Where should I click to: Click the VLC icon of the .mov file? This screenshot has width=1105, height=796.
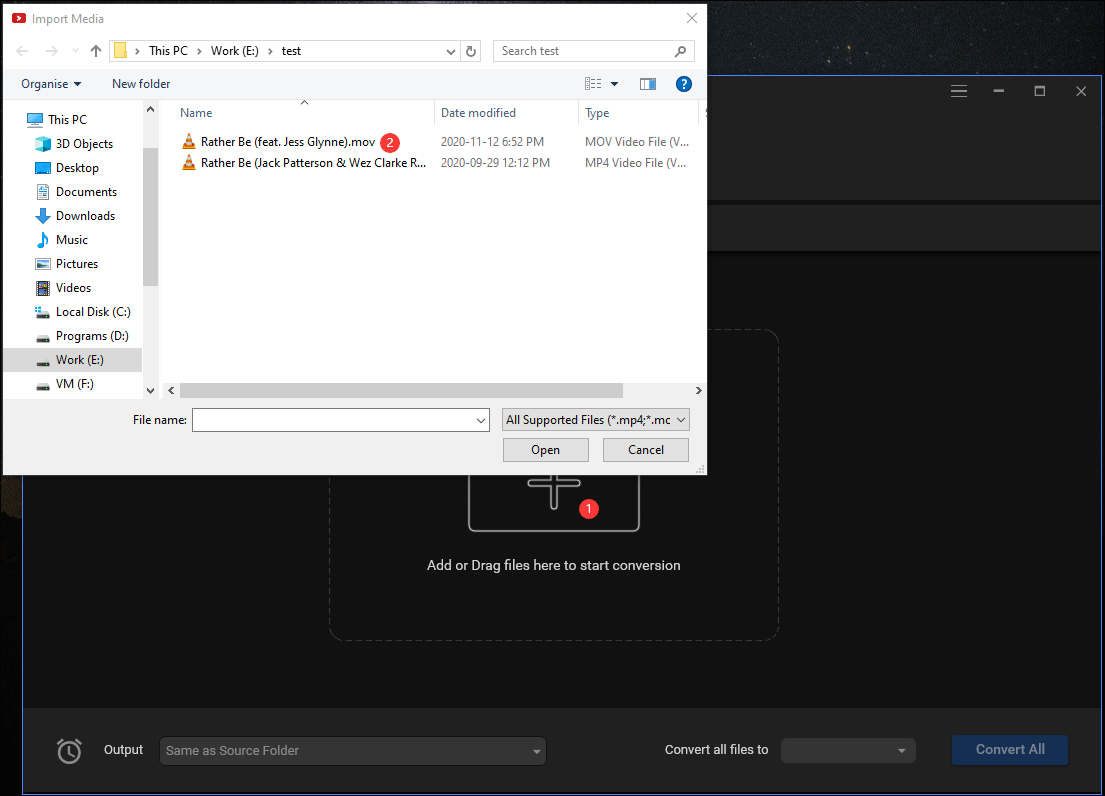[189, 142]
